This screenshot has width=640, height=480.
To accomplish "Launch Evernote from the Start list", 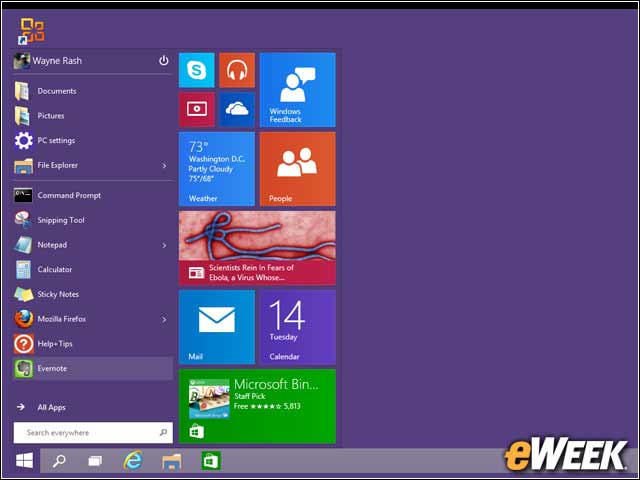I will [93, 368].
